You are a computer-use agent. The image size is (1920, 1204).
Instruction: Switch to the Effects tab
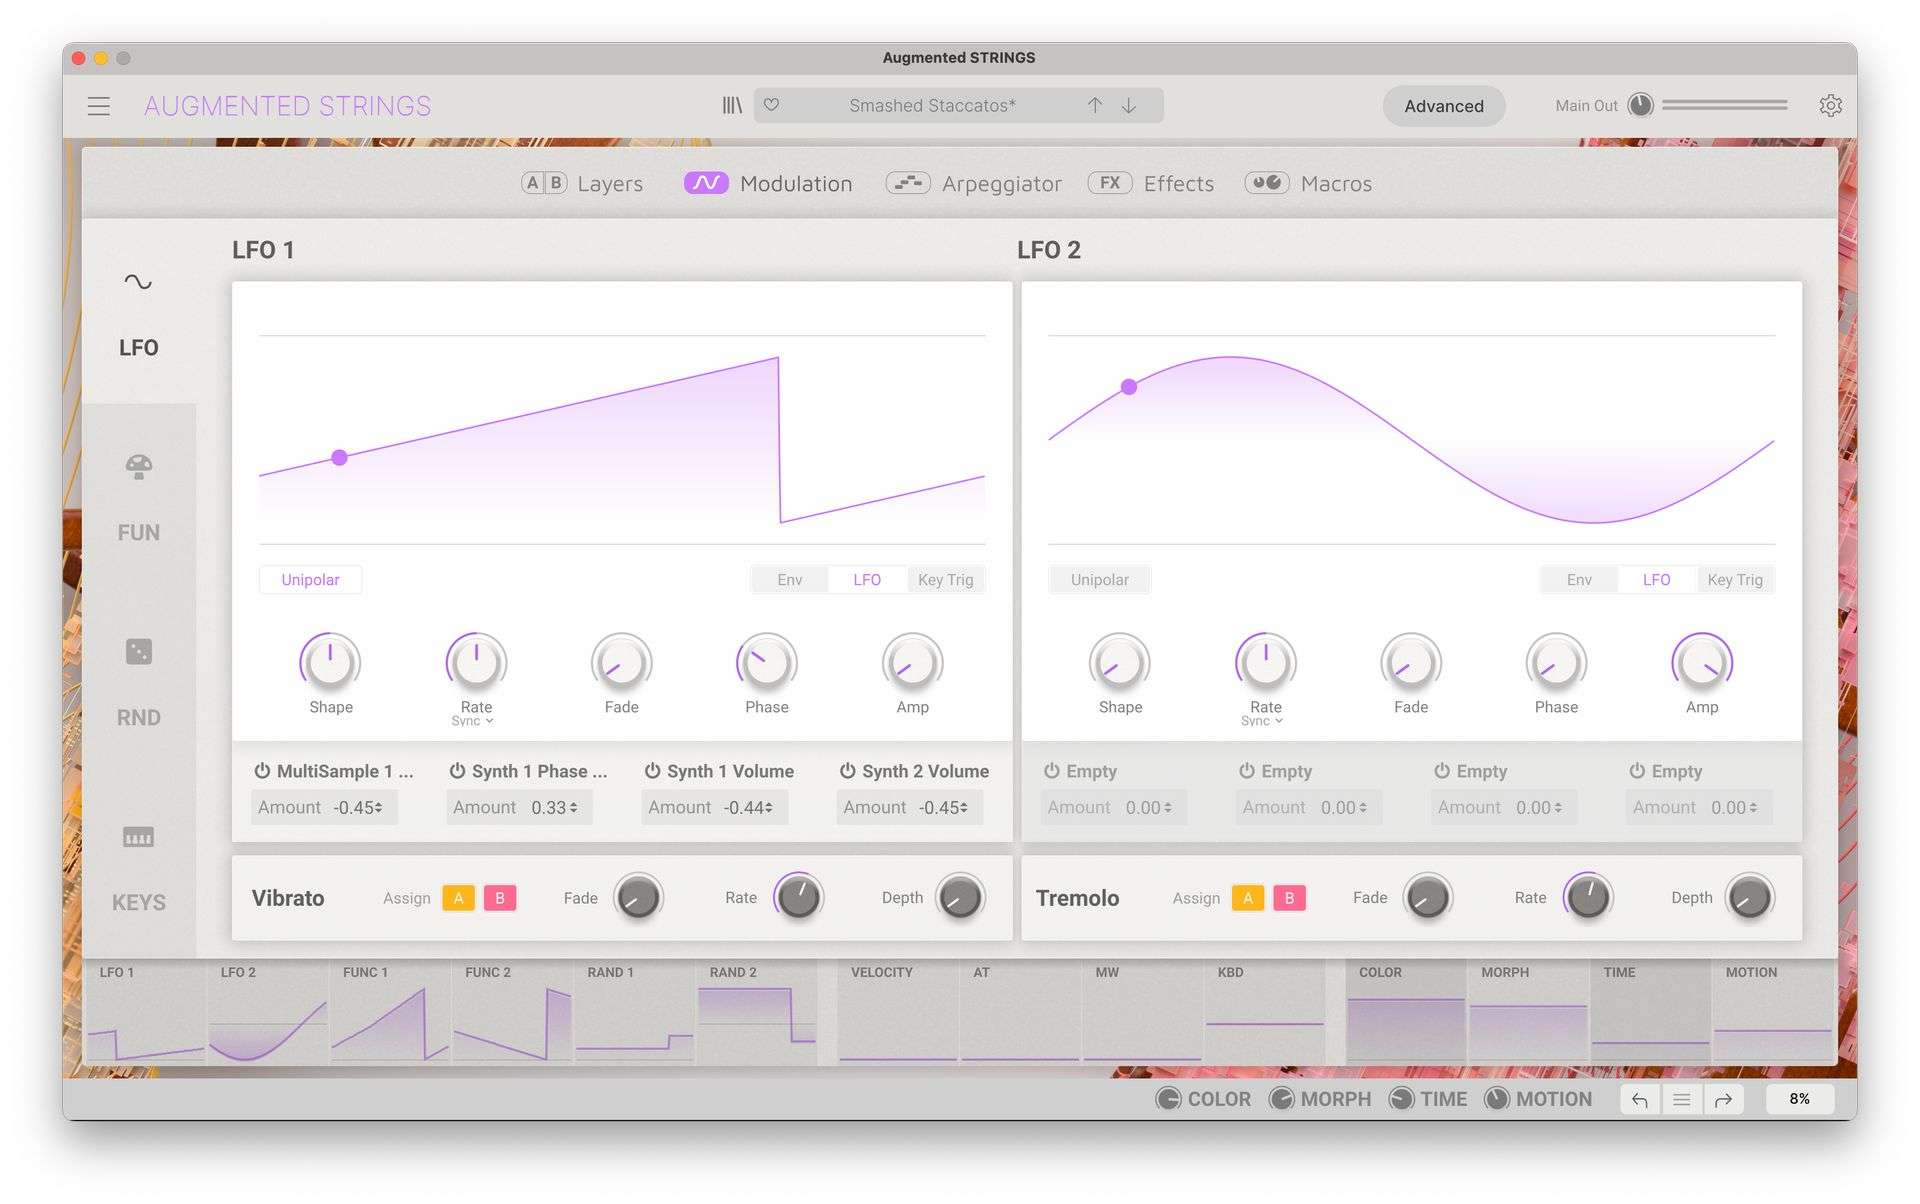tap(1151, 183)
